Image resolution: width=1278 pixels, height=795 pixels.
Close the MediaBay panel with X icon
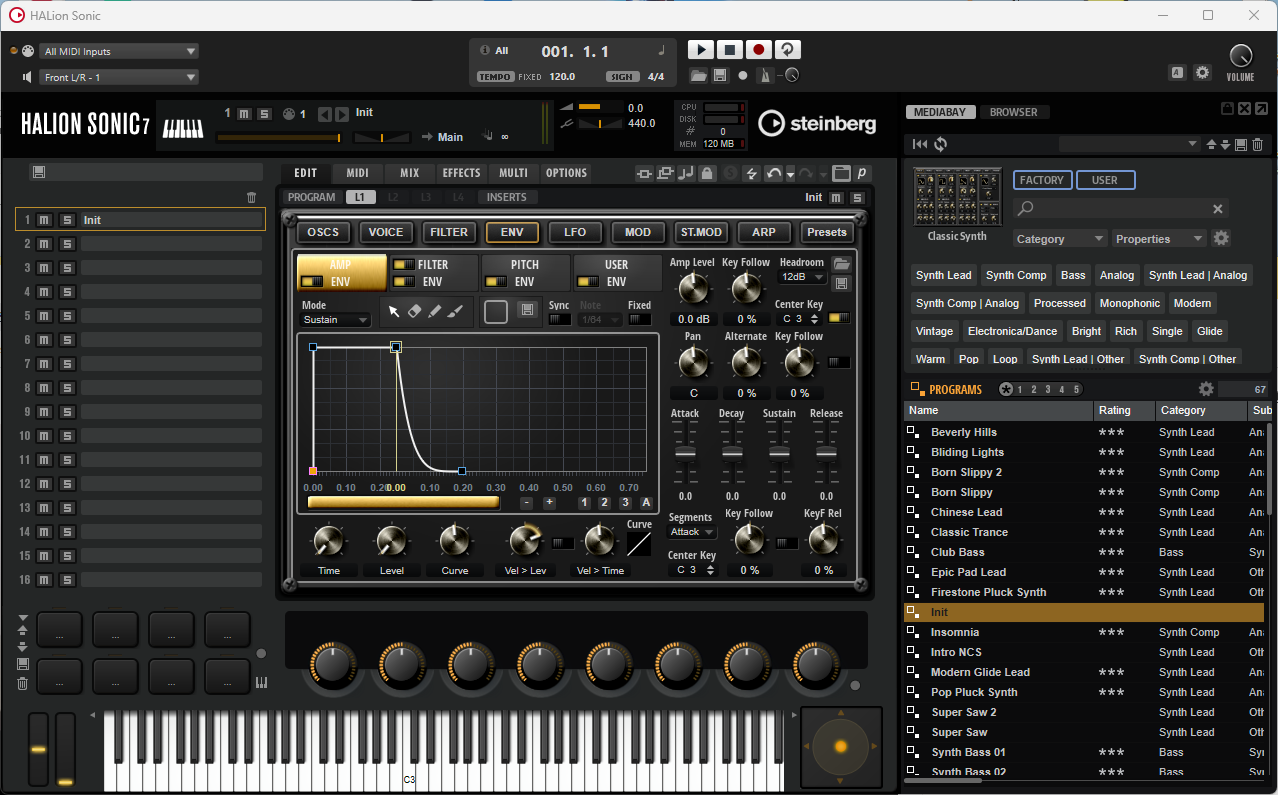pyautogui.click(x=1244, y=109)
